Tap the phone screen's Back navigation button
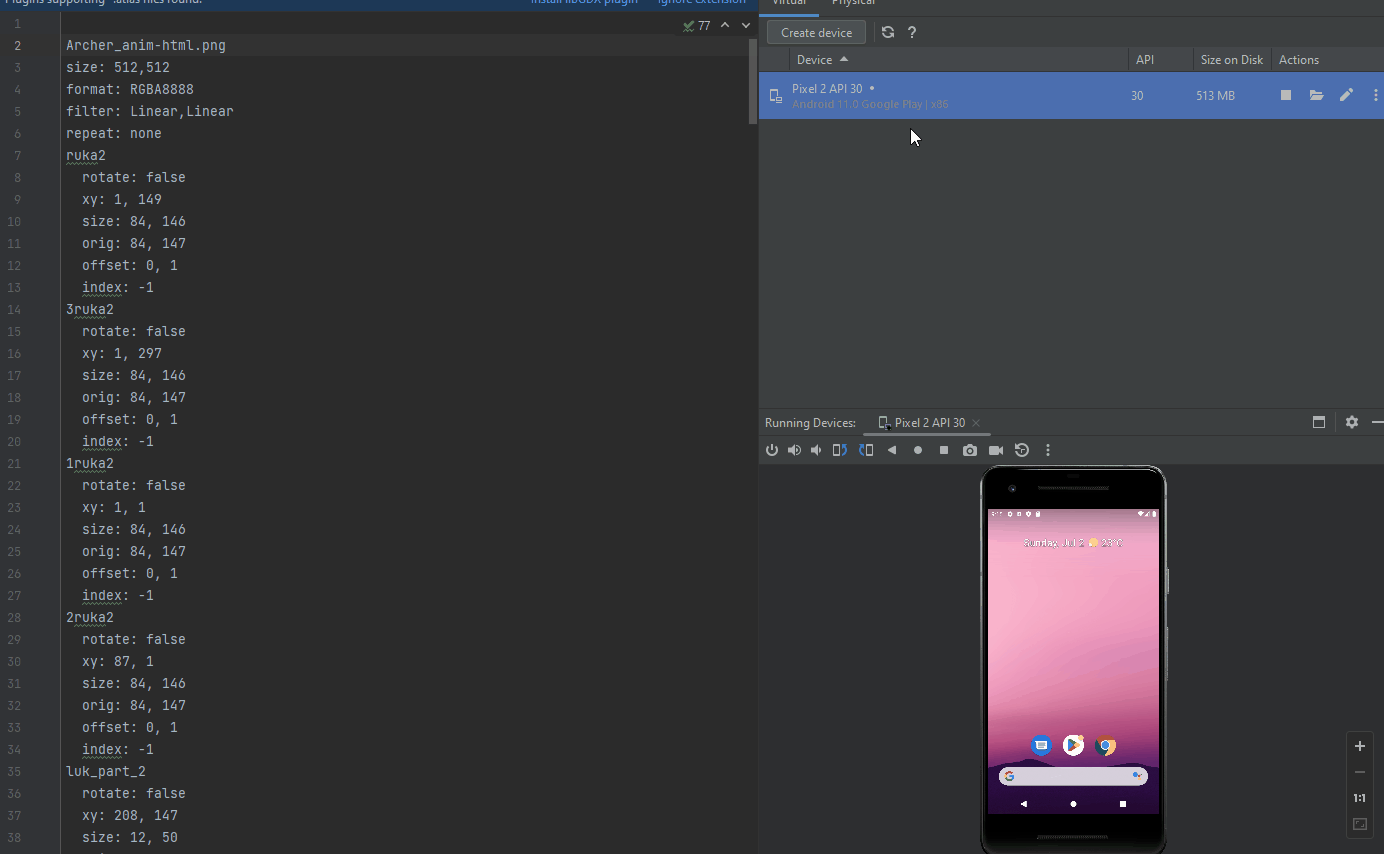1384x854 pixels. click(x=1023, y=803)
